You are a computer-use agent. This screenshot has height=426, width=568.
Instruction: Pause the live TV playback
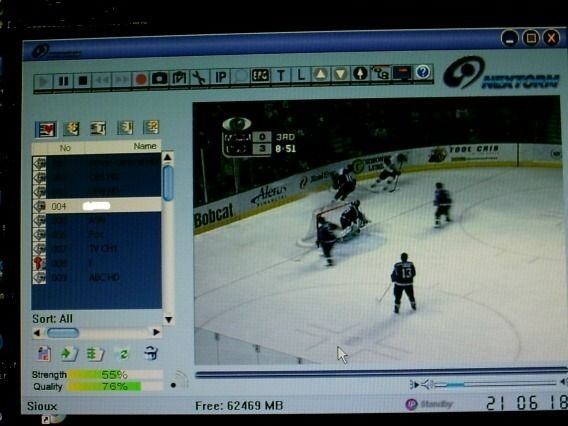(x=63, y=81)
